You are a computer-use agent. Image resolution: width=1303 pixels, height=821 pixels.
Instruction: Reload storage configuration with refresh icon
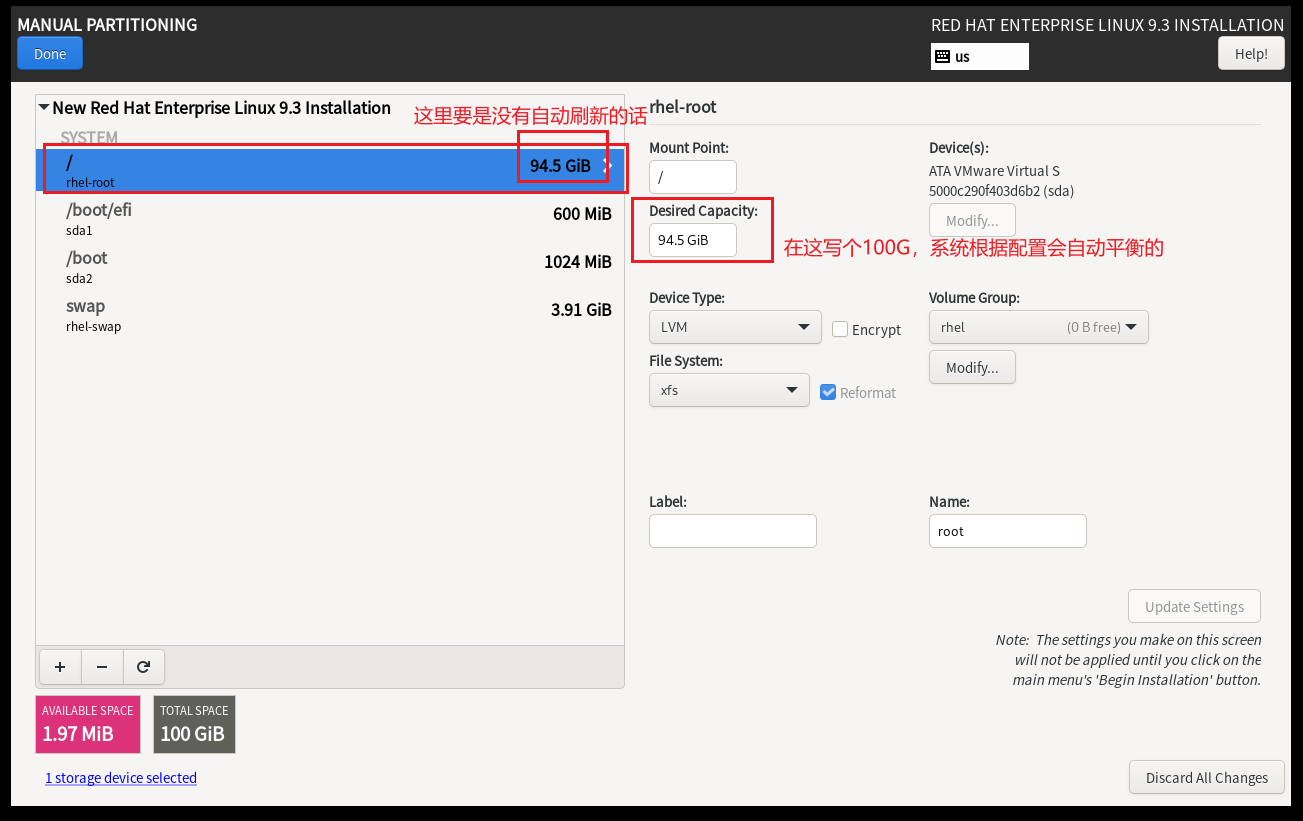(143, 667)
